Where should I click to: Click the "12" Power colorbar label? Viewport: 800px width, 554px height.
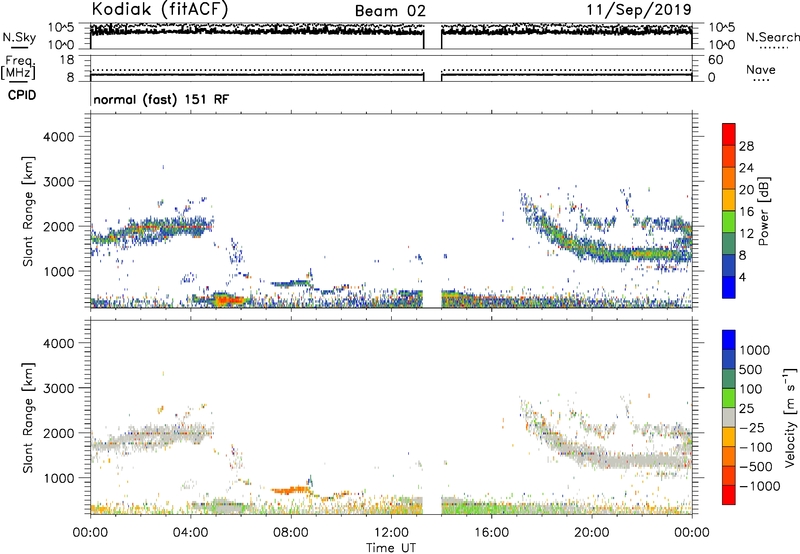(746, 234)
